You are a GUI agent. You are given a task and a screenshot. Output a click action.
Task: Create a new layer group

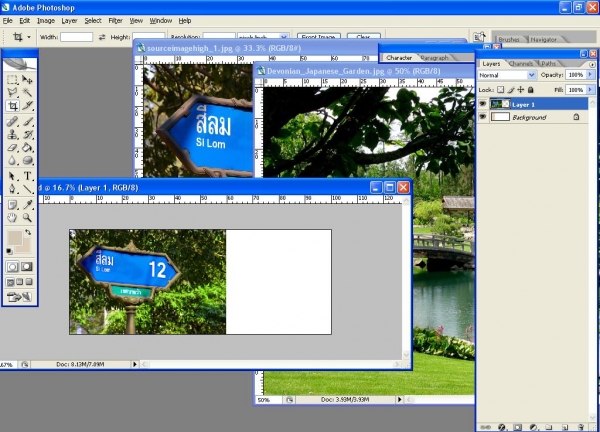click(549, 427)
